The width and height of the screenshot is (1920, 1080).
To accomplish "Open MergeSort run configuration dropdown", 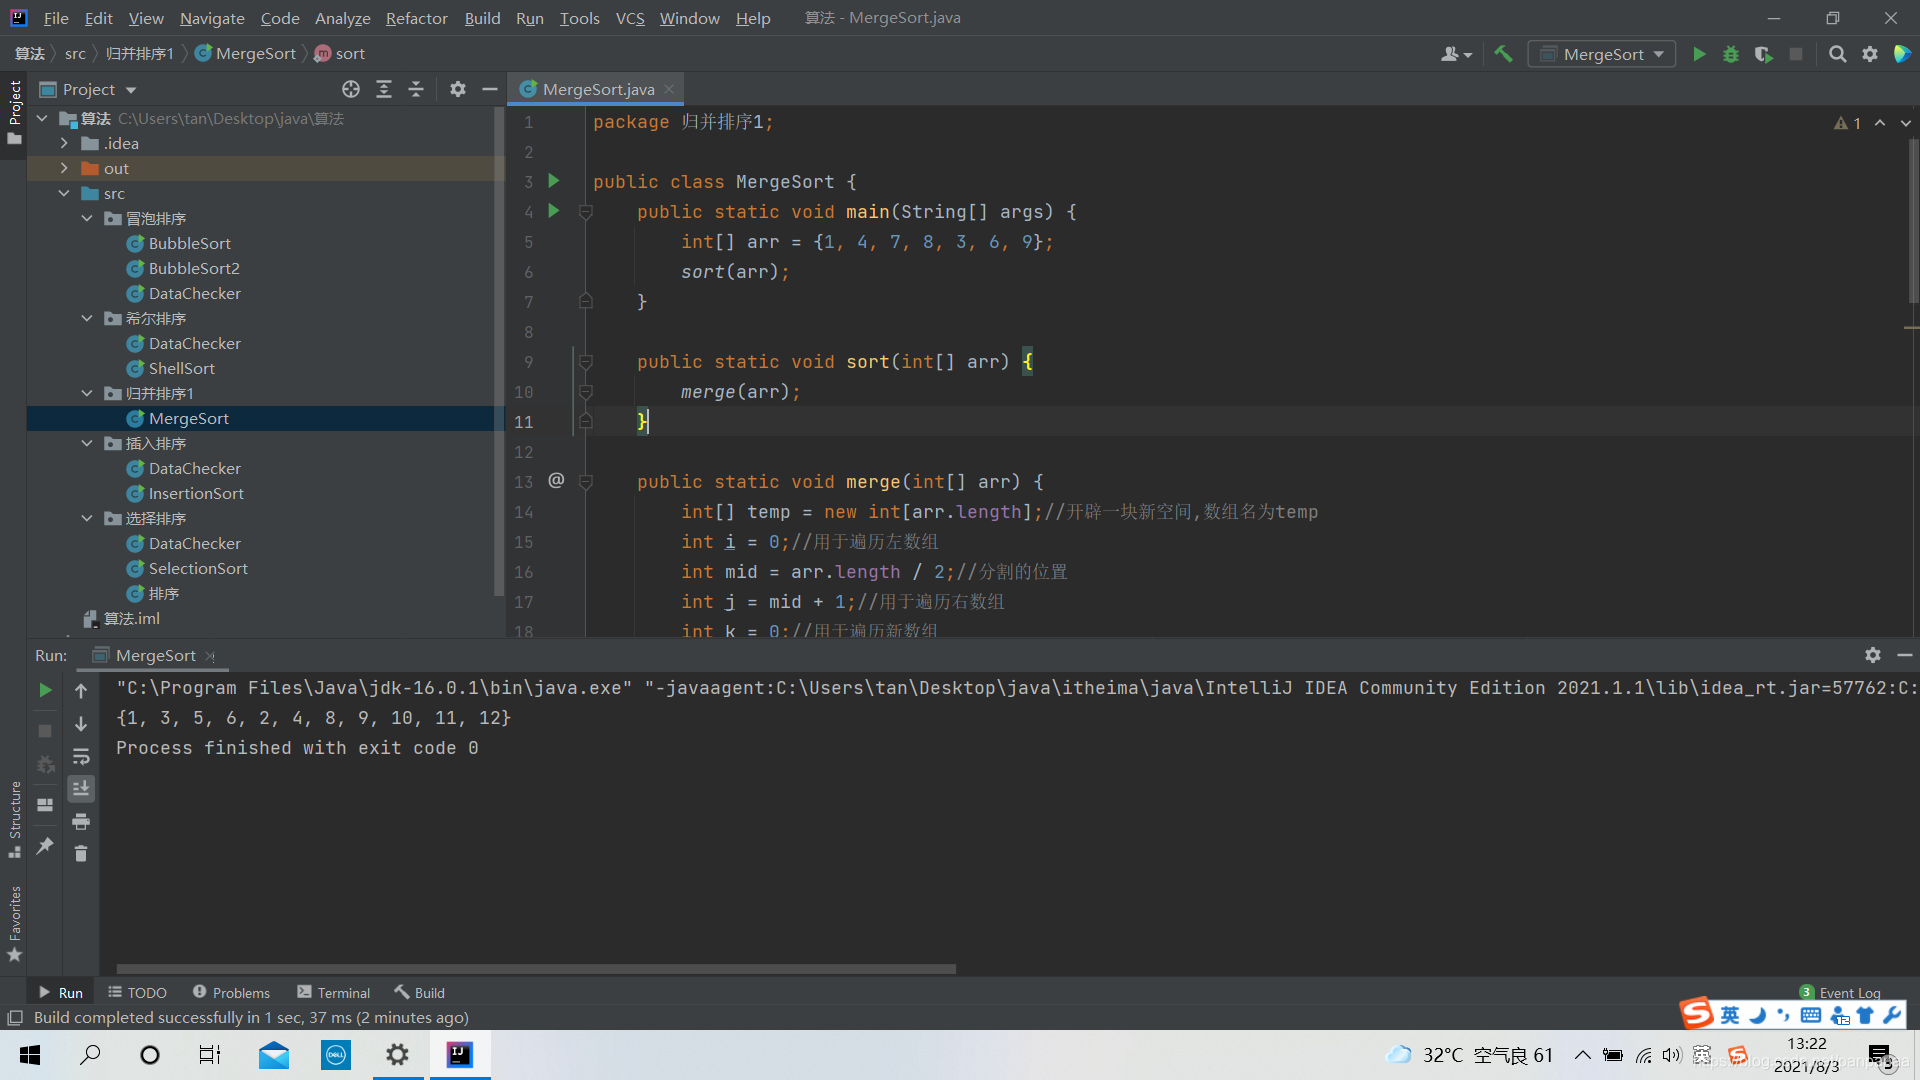I will [x=1602, y=54].
